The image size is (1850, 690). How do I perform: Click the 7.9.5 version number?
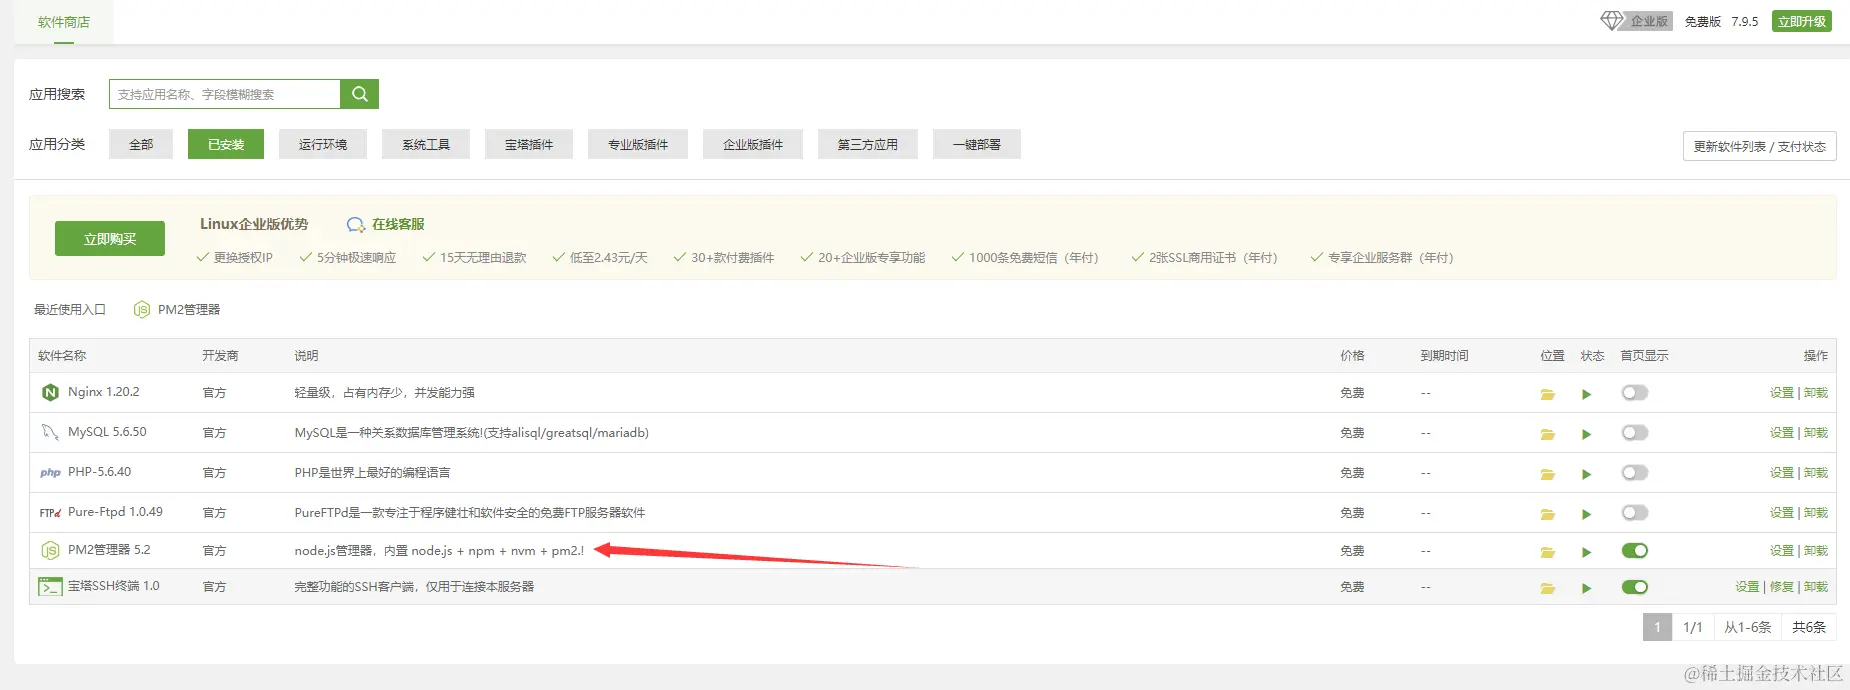(1745, 21)
